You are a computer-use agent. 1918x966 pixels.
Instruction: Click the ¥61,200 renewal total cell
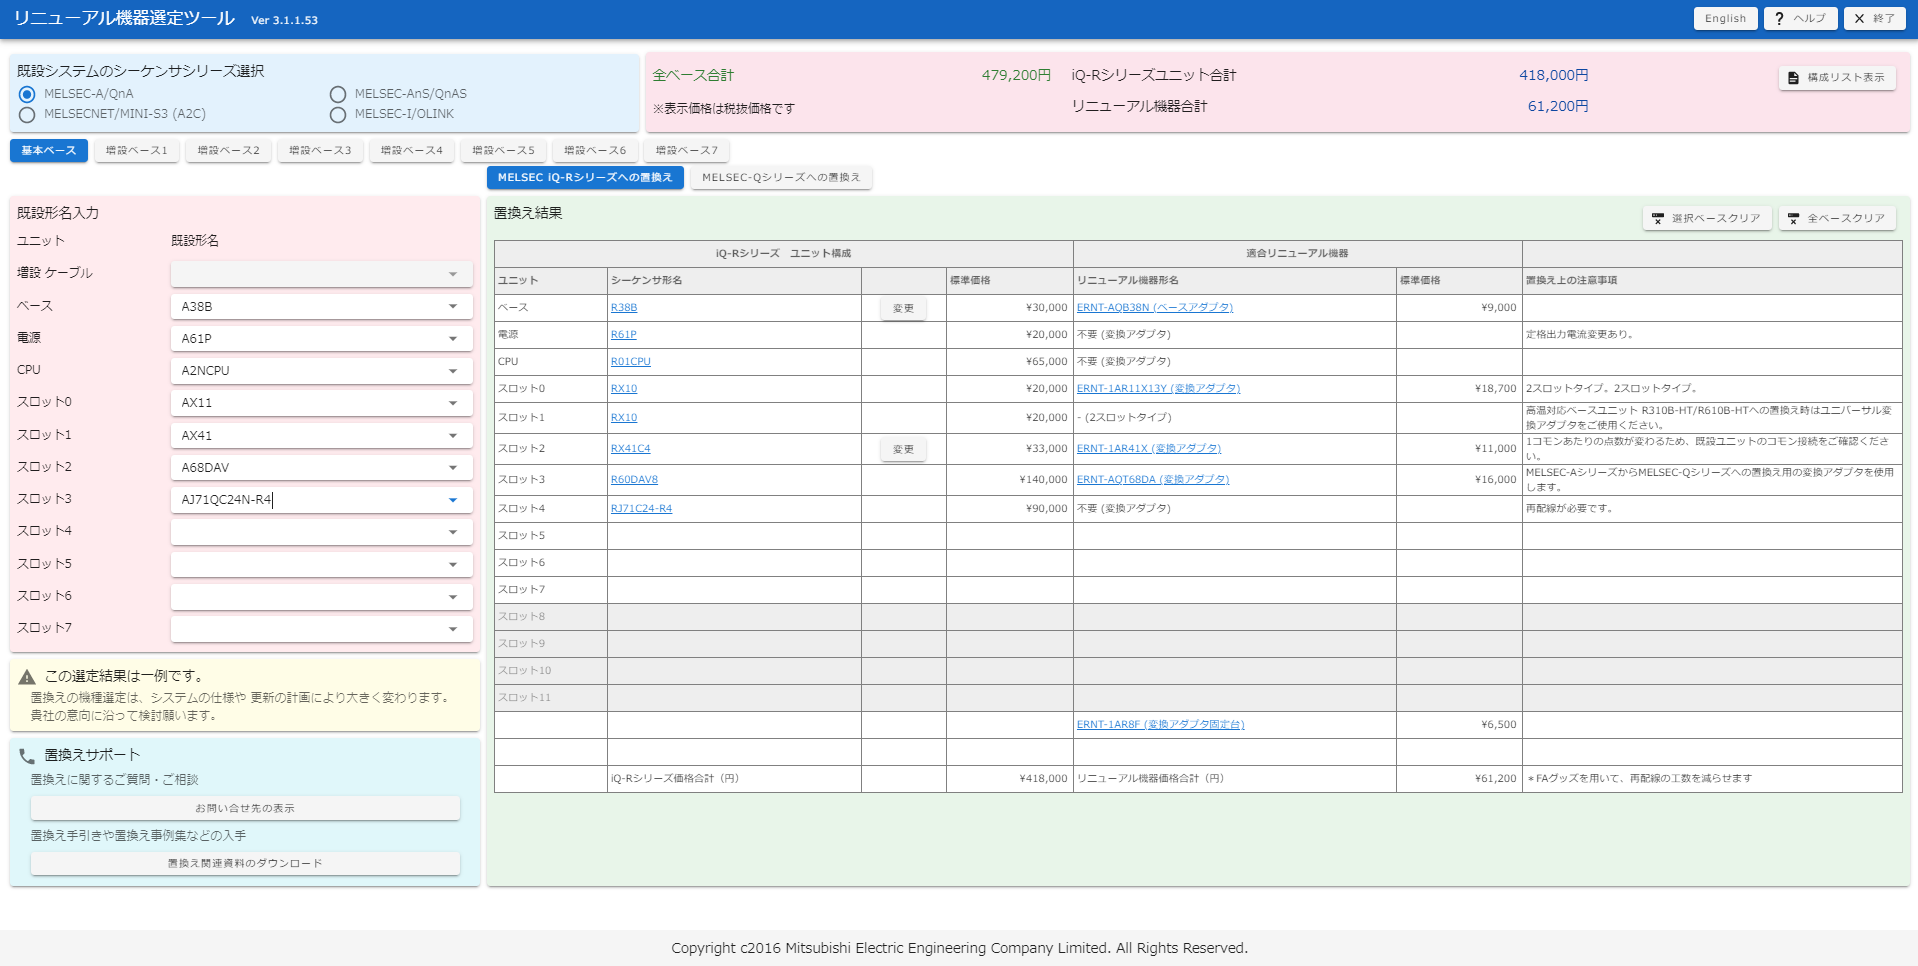1459,779
